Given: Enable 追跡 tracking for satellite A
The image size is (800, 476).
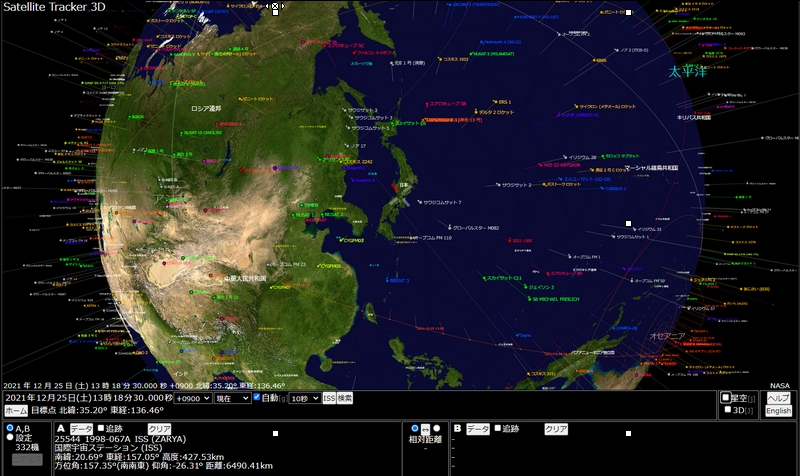Looking at the screenshot, I should point(101,428).
